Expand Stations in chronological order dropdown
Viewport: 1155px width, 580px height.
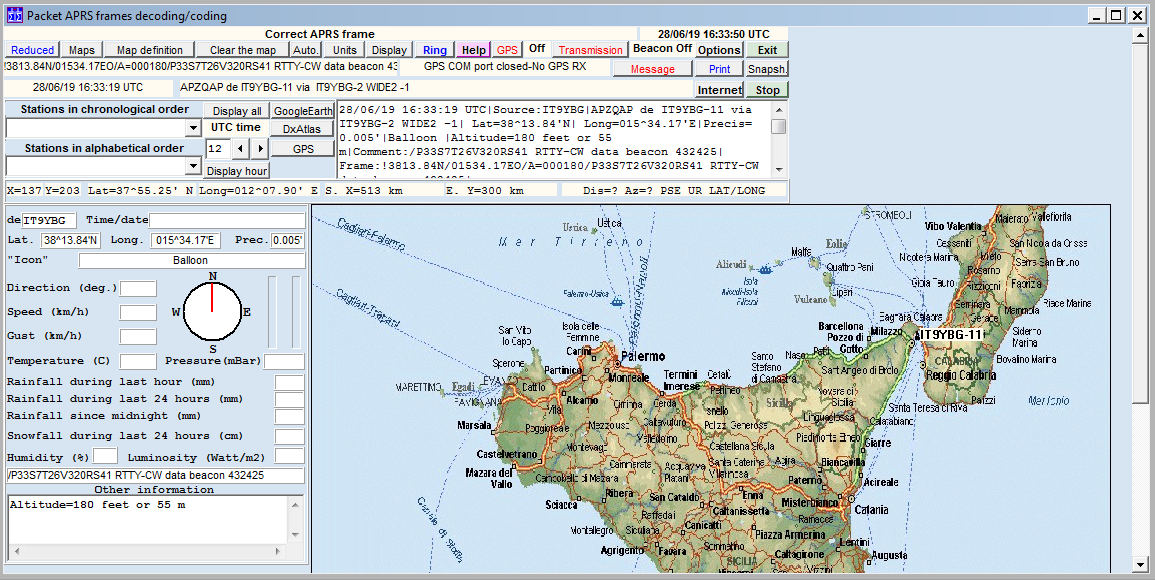pyautogui.click(x=193, y=129)
